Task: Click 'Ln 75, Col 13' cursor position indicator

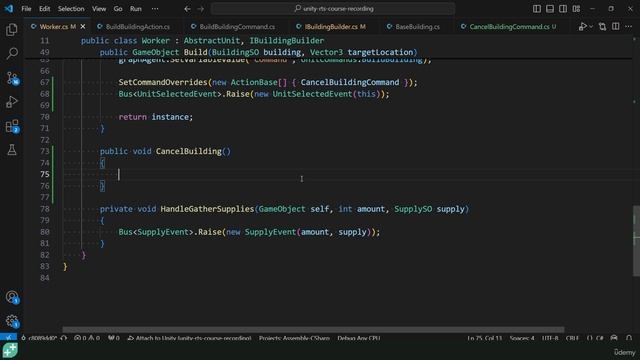Action: 484,338
